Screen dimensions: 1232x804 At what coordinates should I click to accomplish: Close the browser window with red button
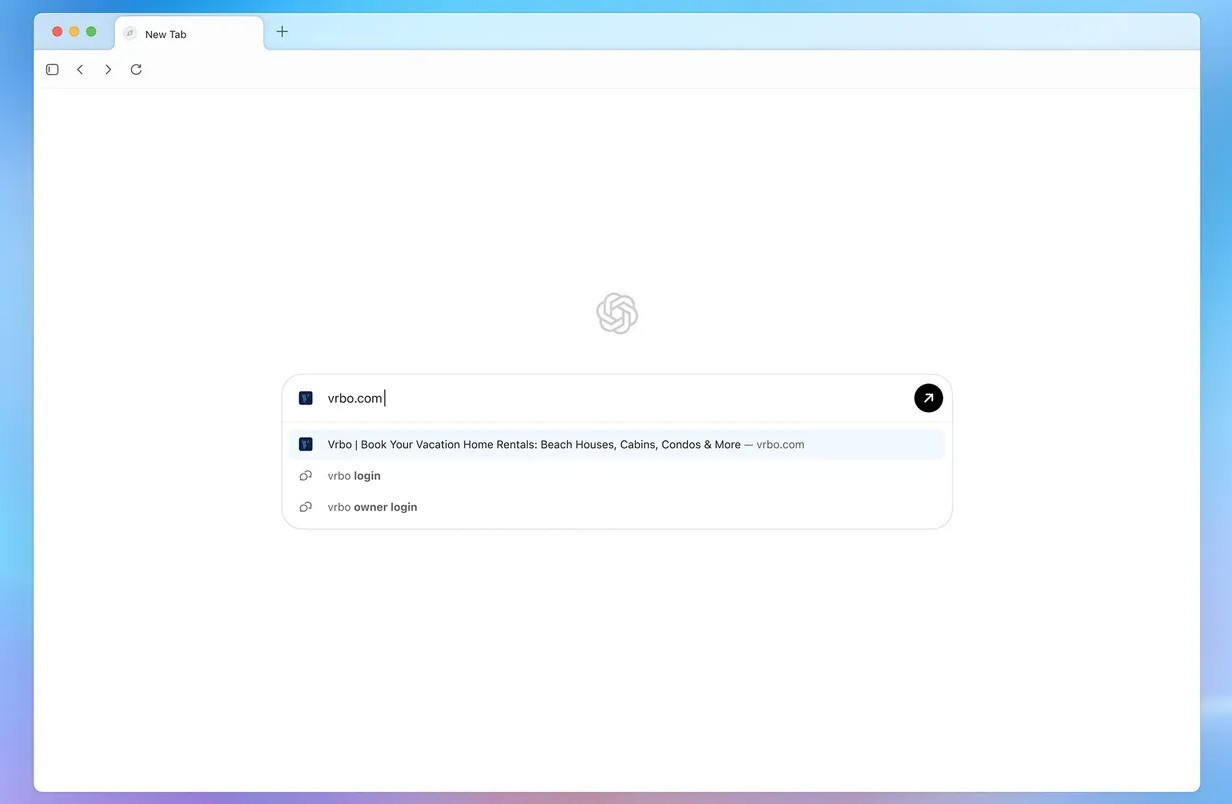[57, 32]
